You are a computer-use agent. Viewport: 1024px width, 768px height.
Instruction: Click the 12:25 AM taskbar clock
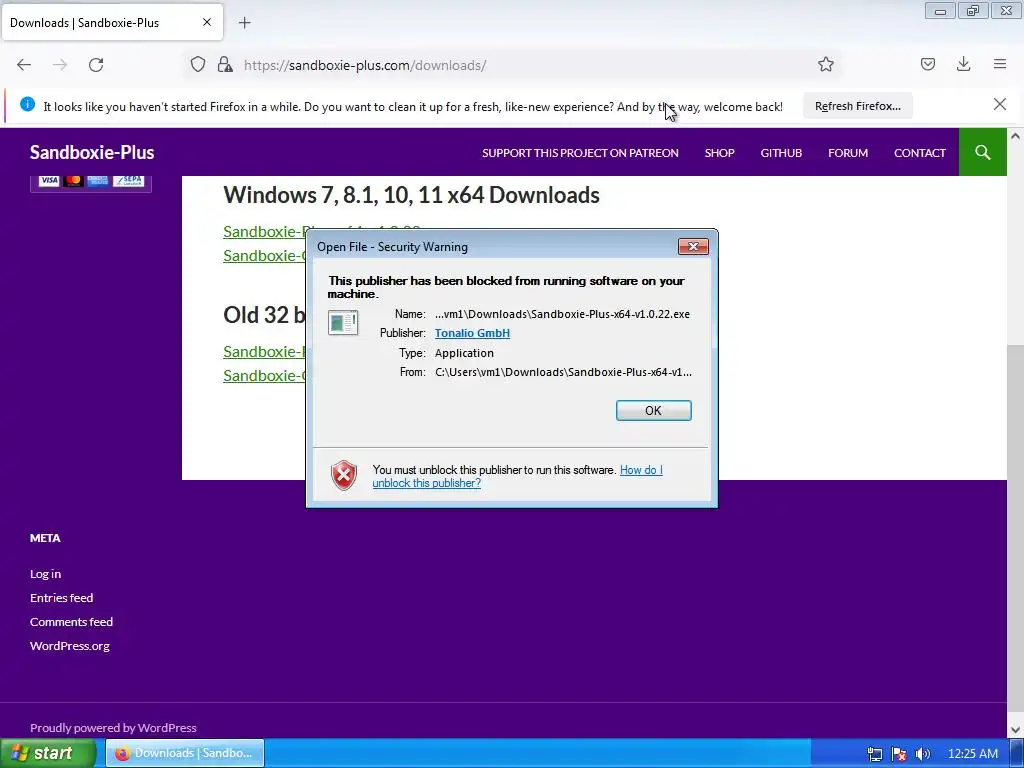[x=972, y=754]
